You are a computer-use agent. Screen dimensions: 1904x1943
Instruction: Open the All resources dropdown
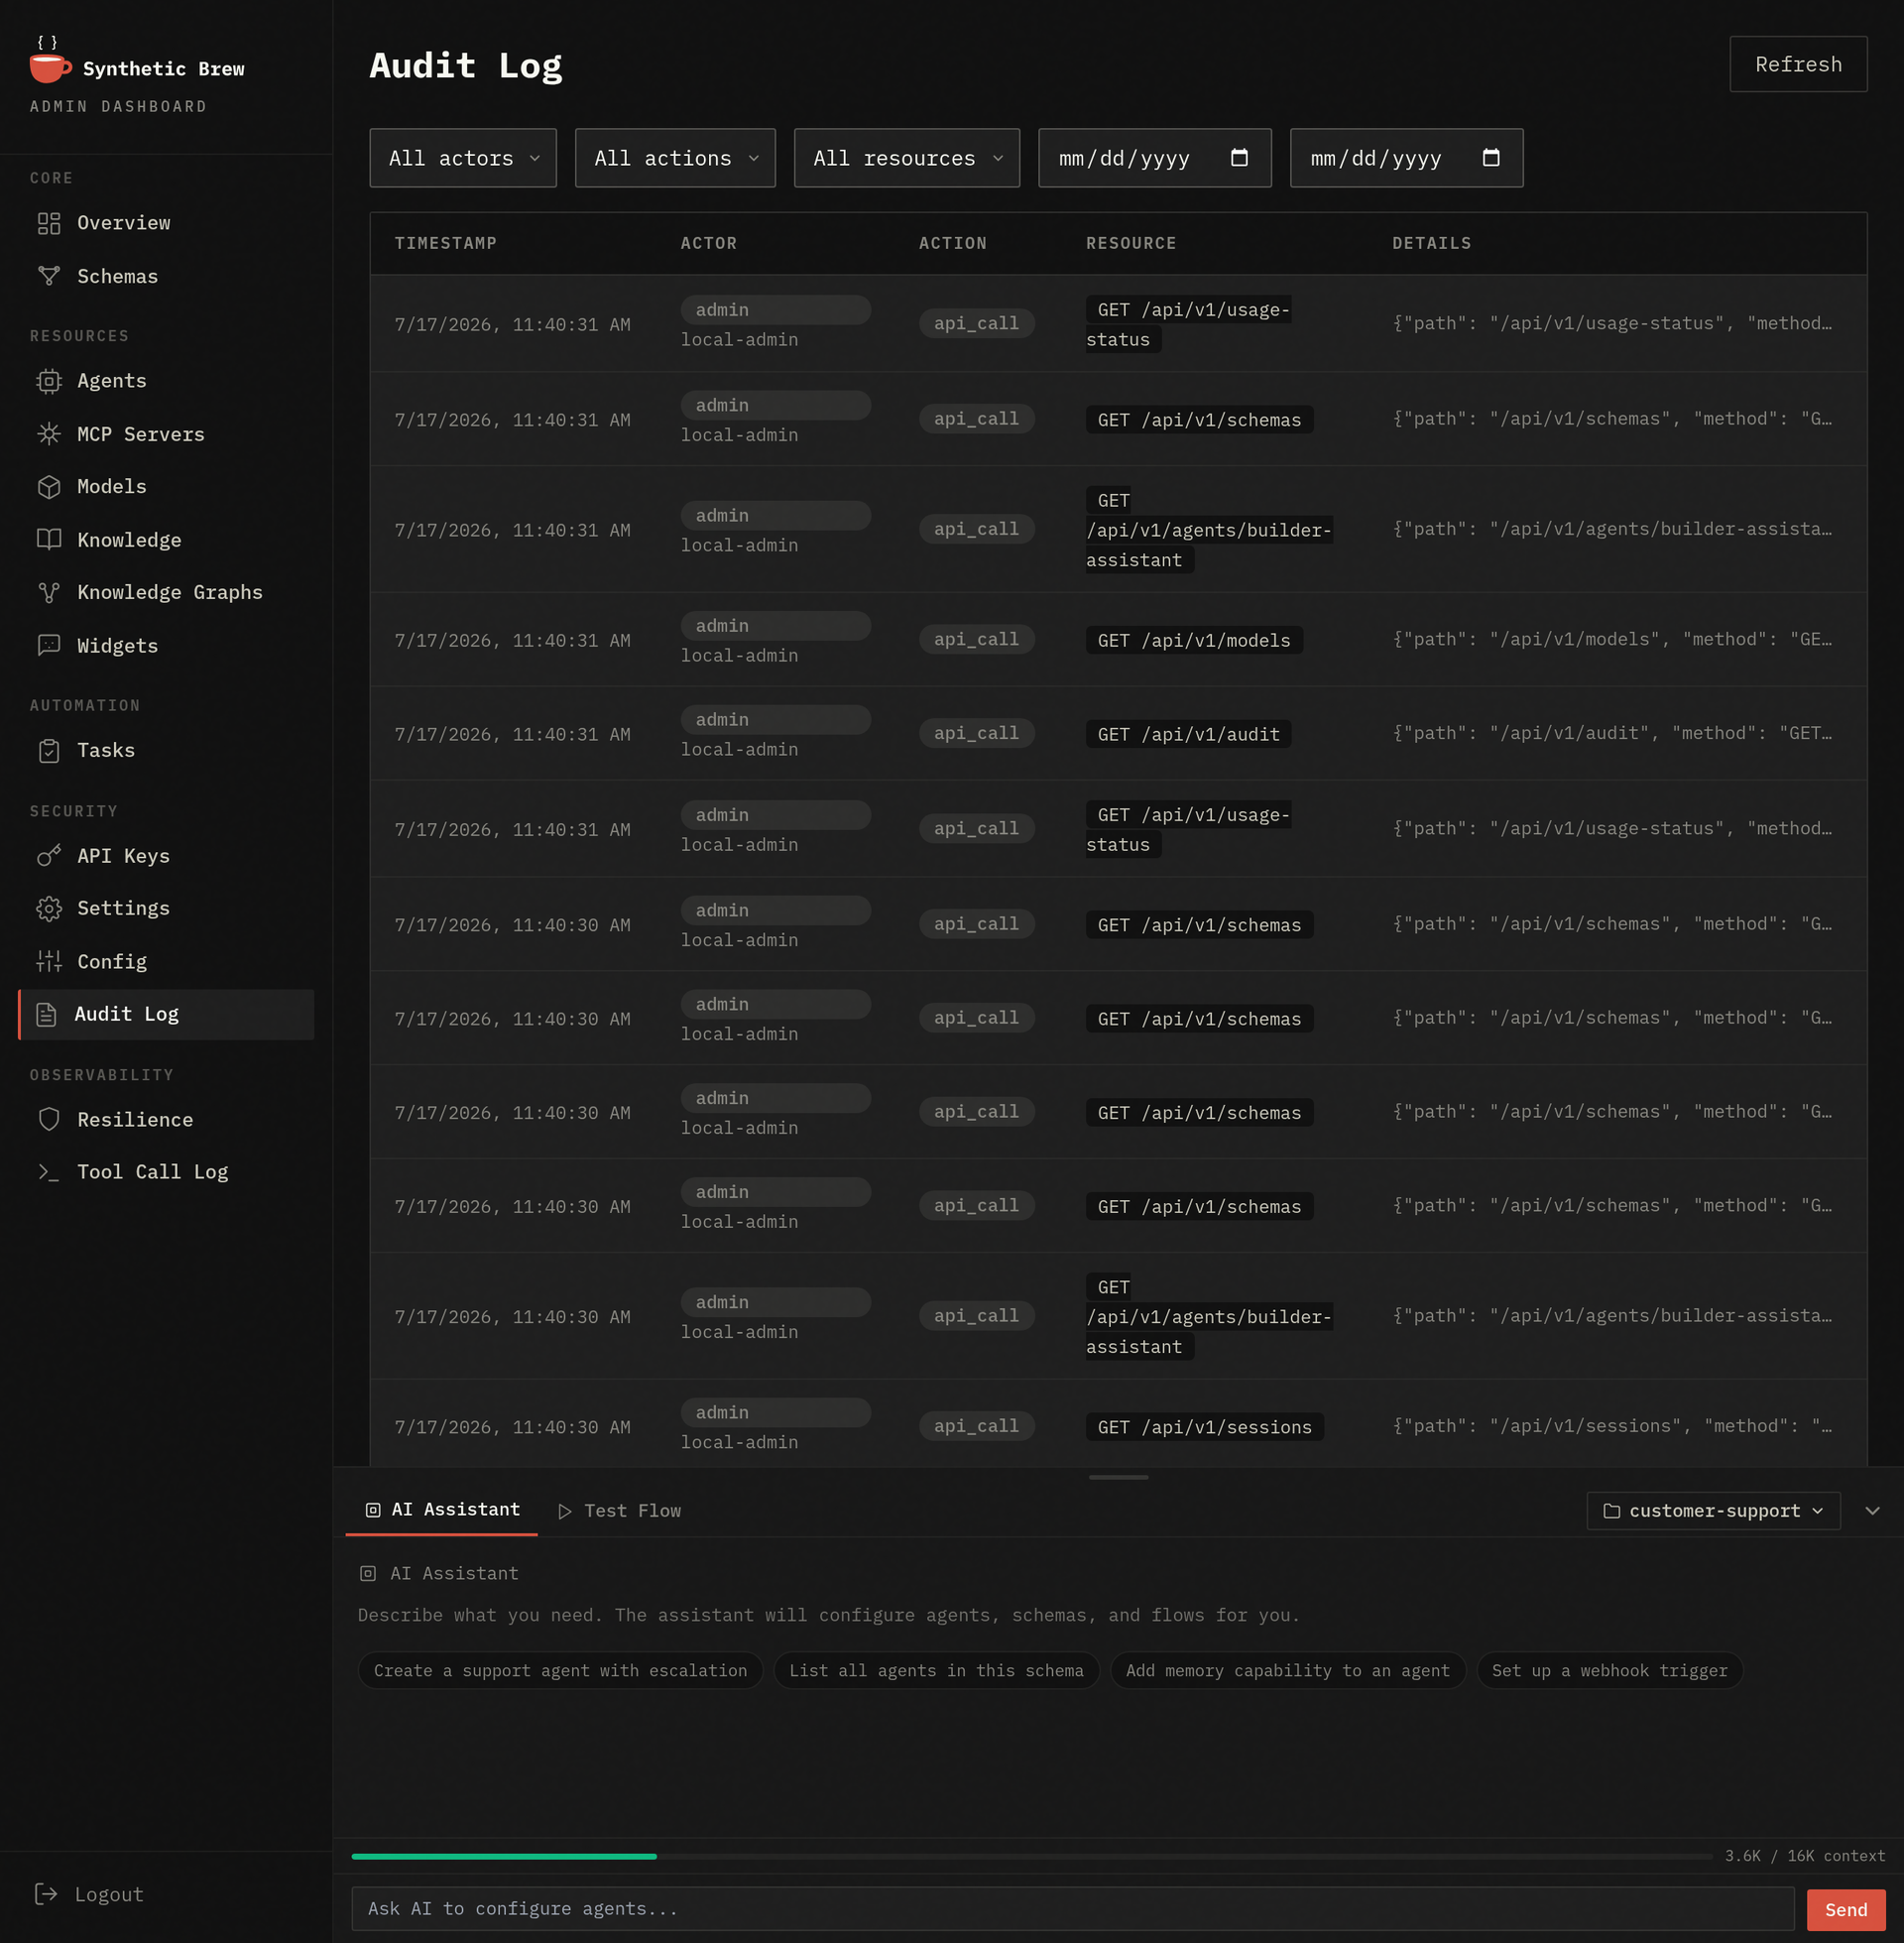(x=907, y=158)
